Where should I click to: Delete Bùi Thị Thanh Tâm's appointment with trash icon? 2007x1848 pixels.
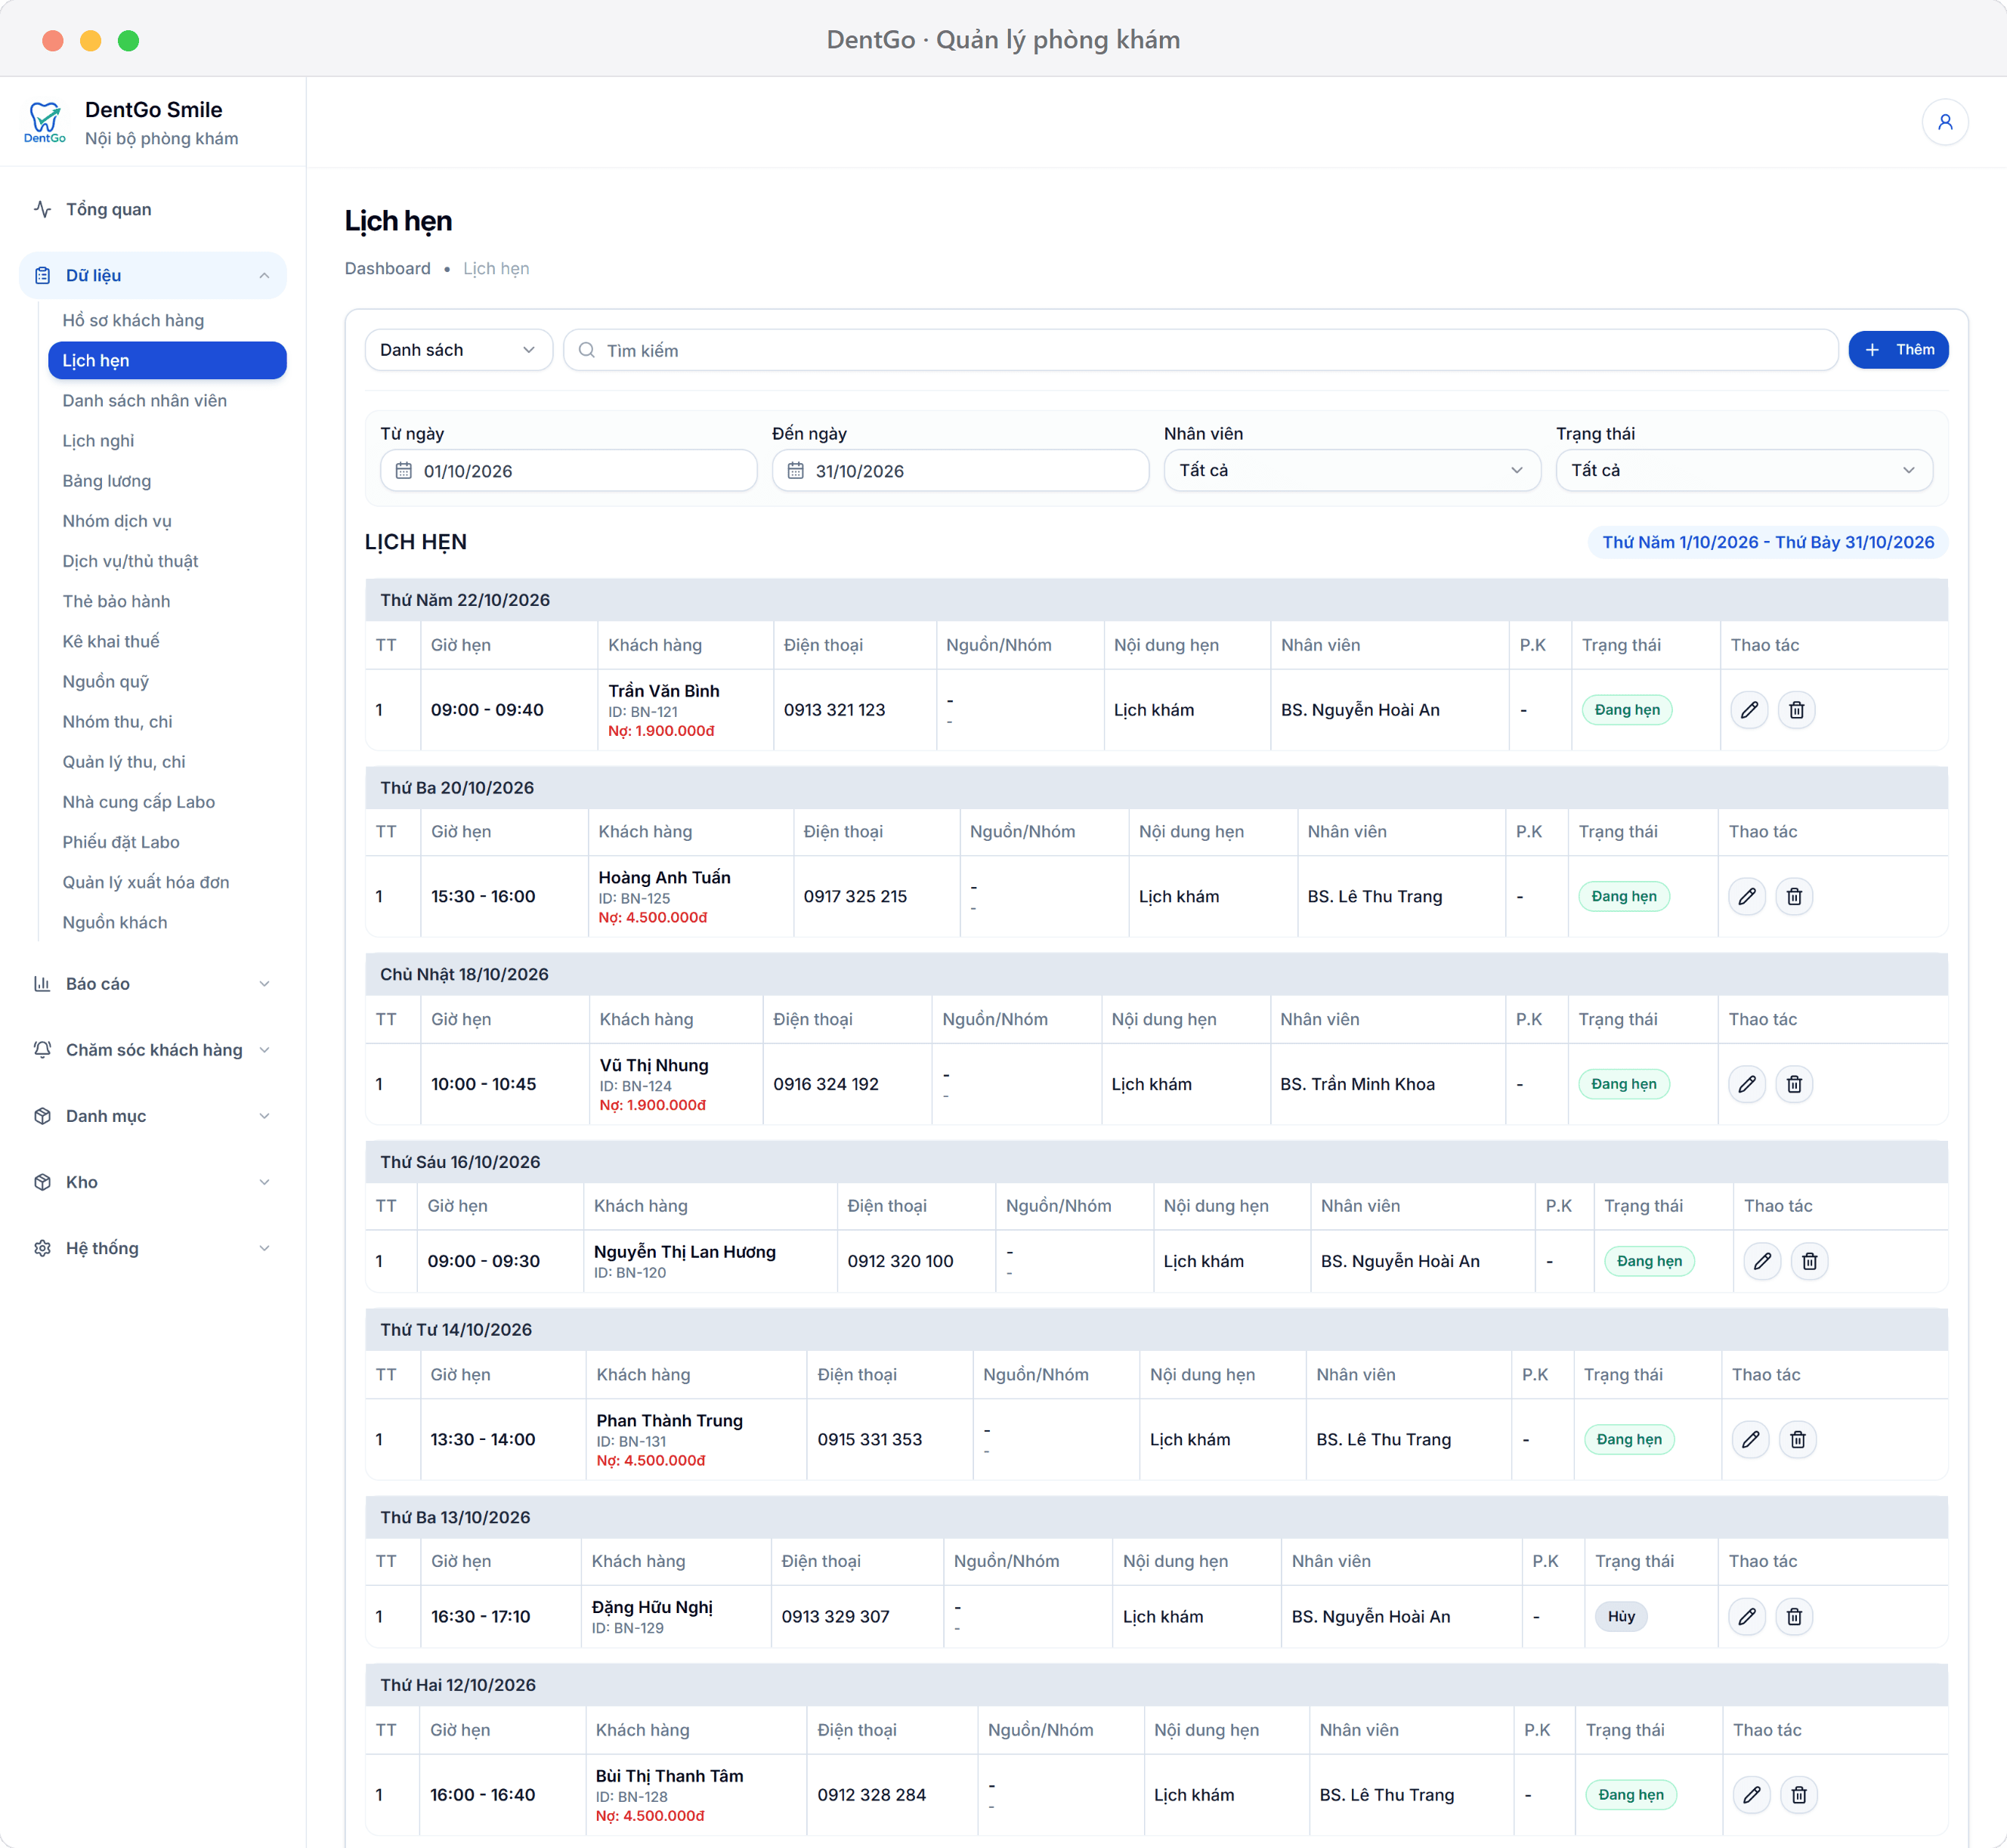[x=1798, y=1795]
